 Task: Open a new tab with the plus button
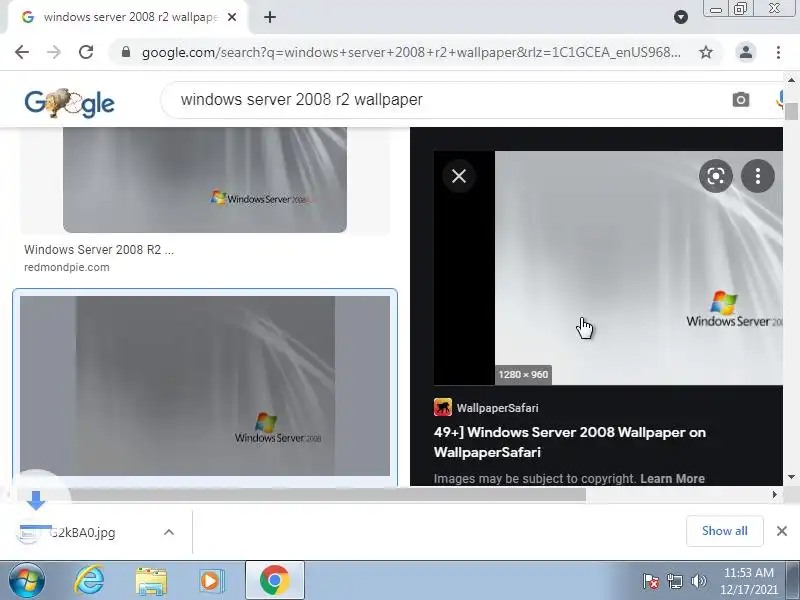(270, 17)
